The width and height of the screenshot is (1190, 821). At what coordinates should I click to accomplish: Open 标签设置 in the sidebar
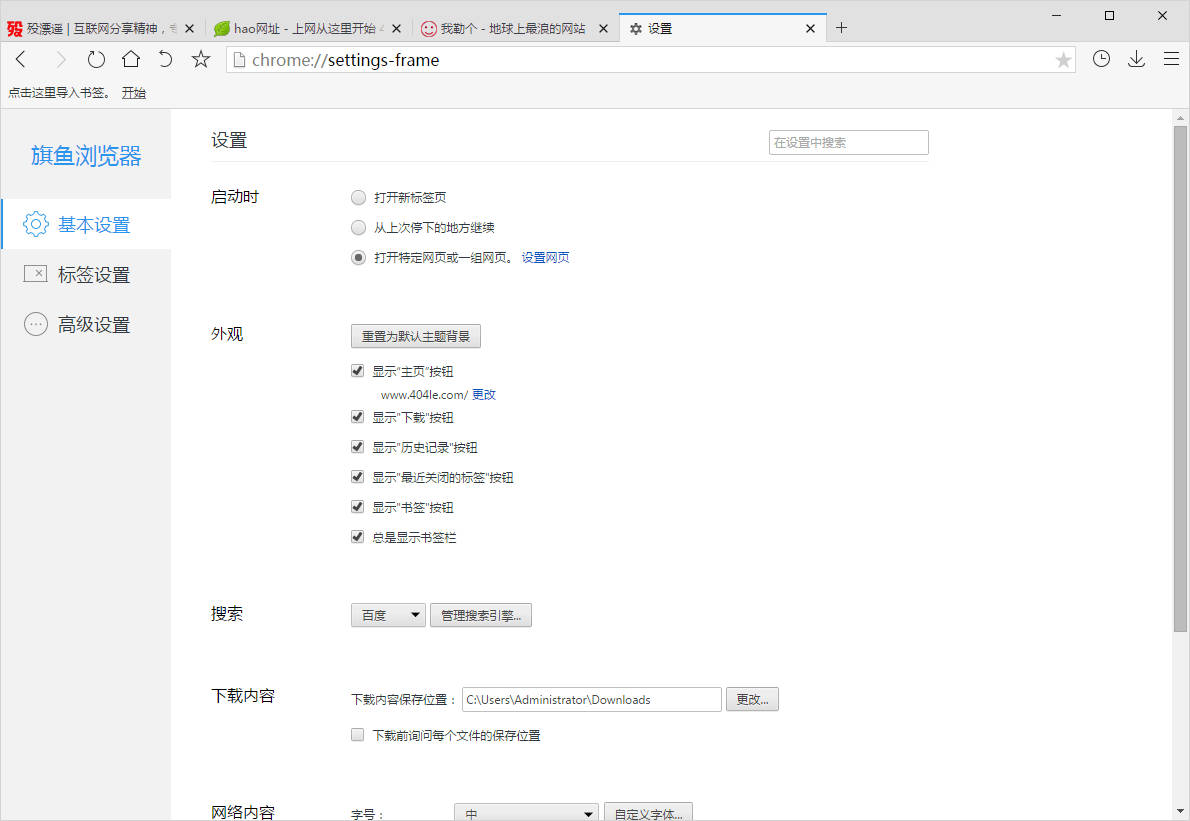[x=87, y=275]
